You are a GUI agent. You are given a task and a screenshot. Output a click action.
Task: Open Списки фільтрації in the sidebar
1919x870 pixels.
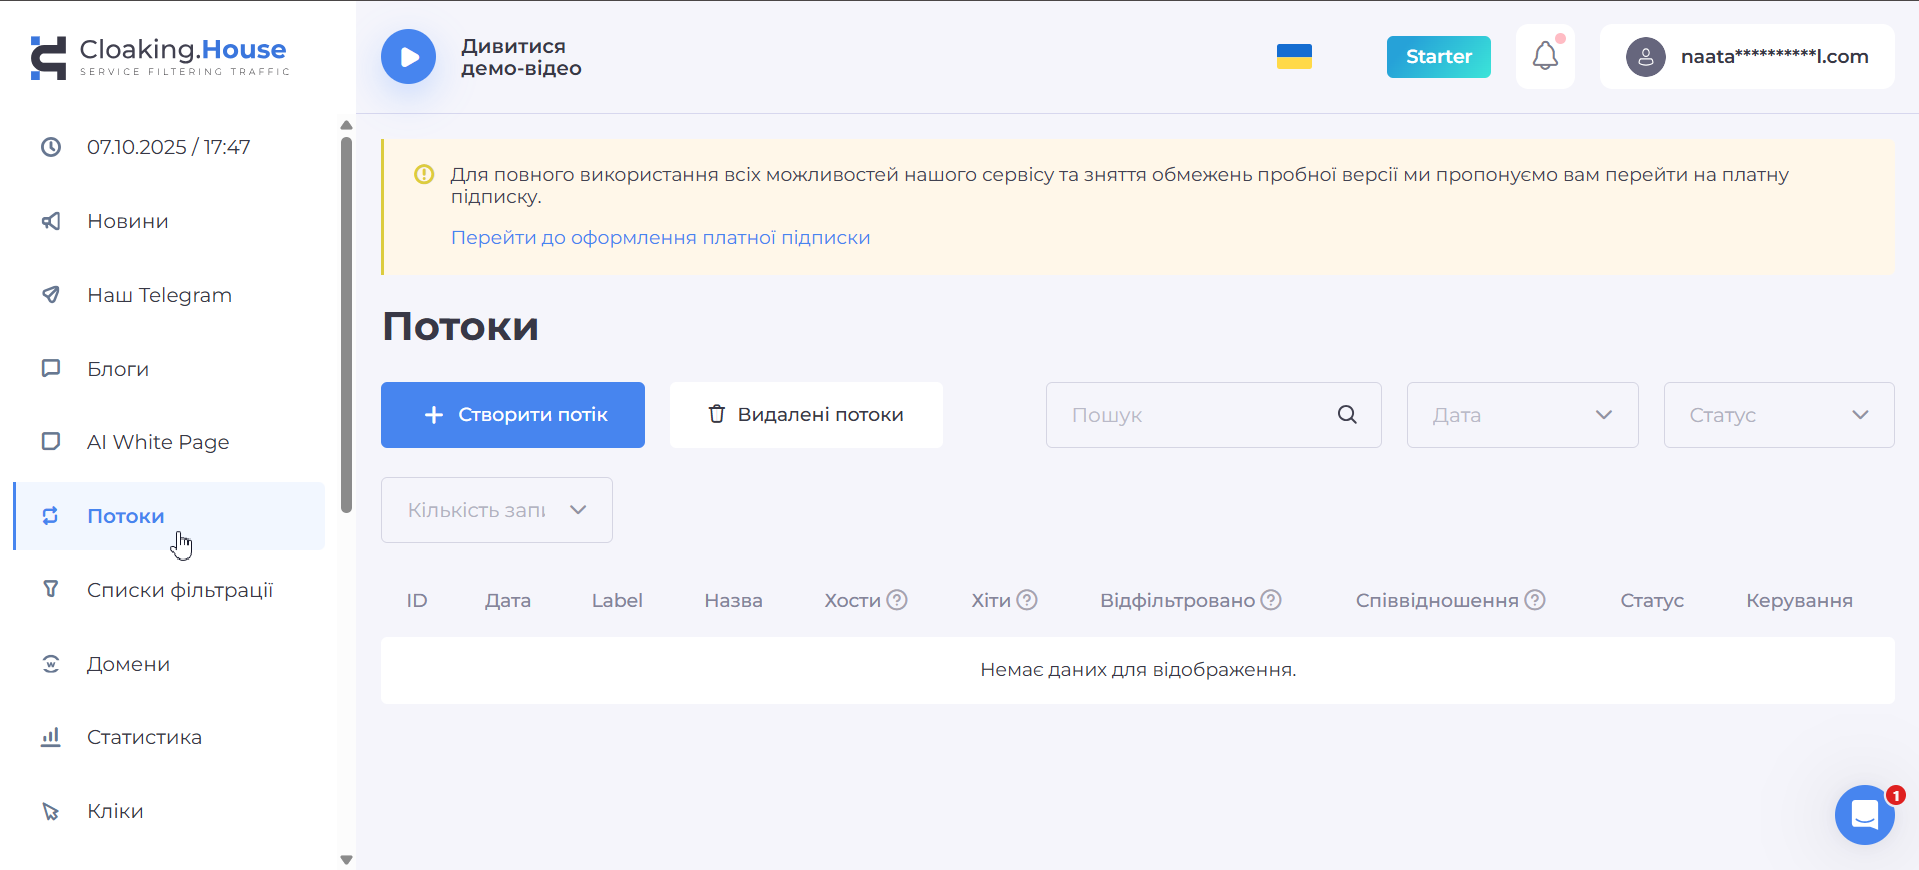pyautogui.click(x=179, y=590)
